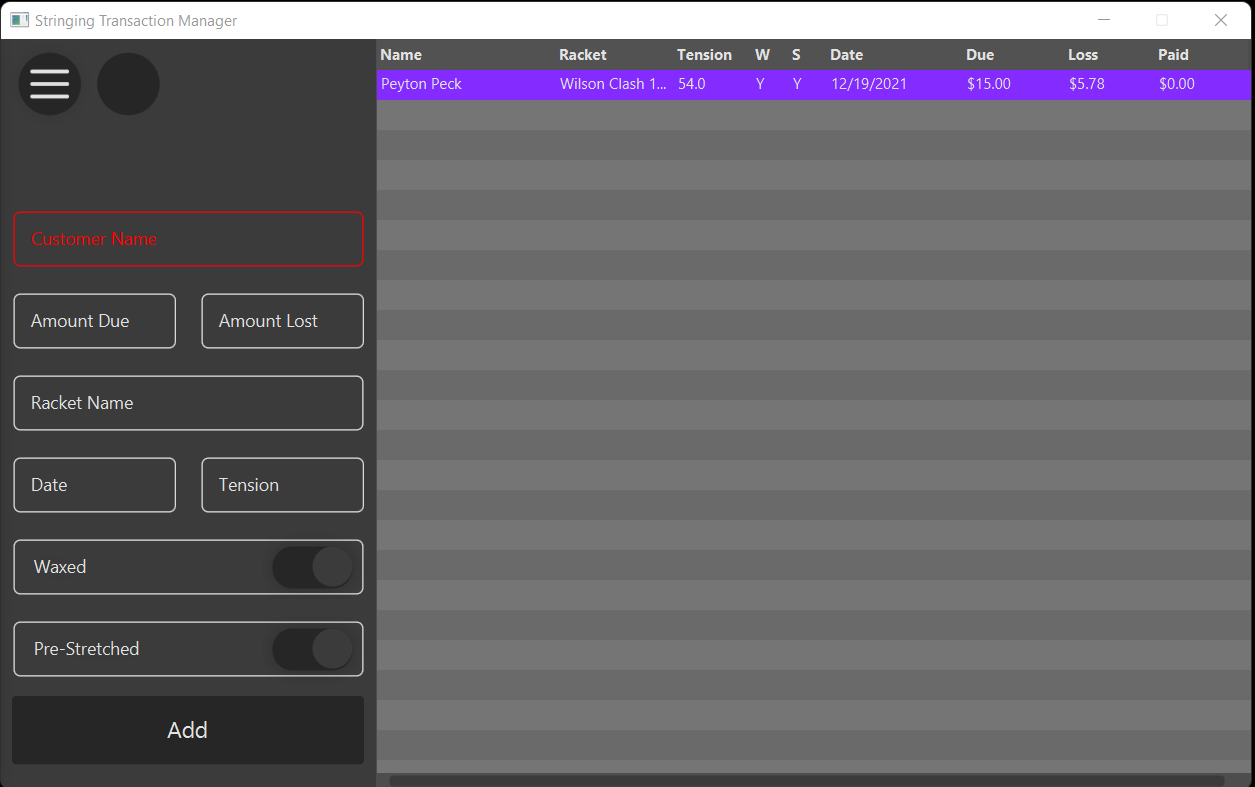Click the Tension input field
The image size is (1255, 787).
pos(283,485)
